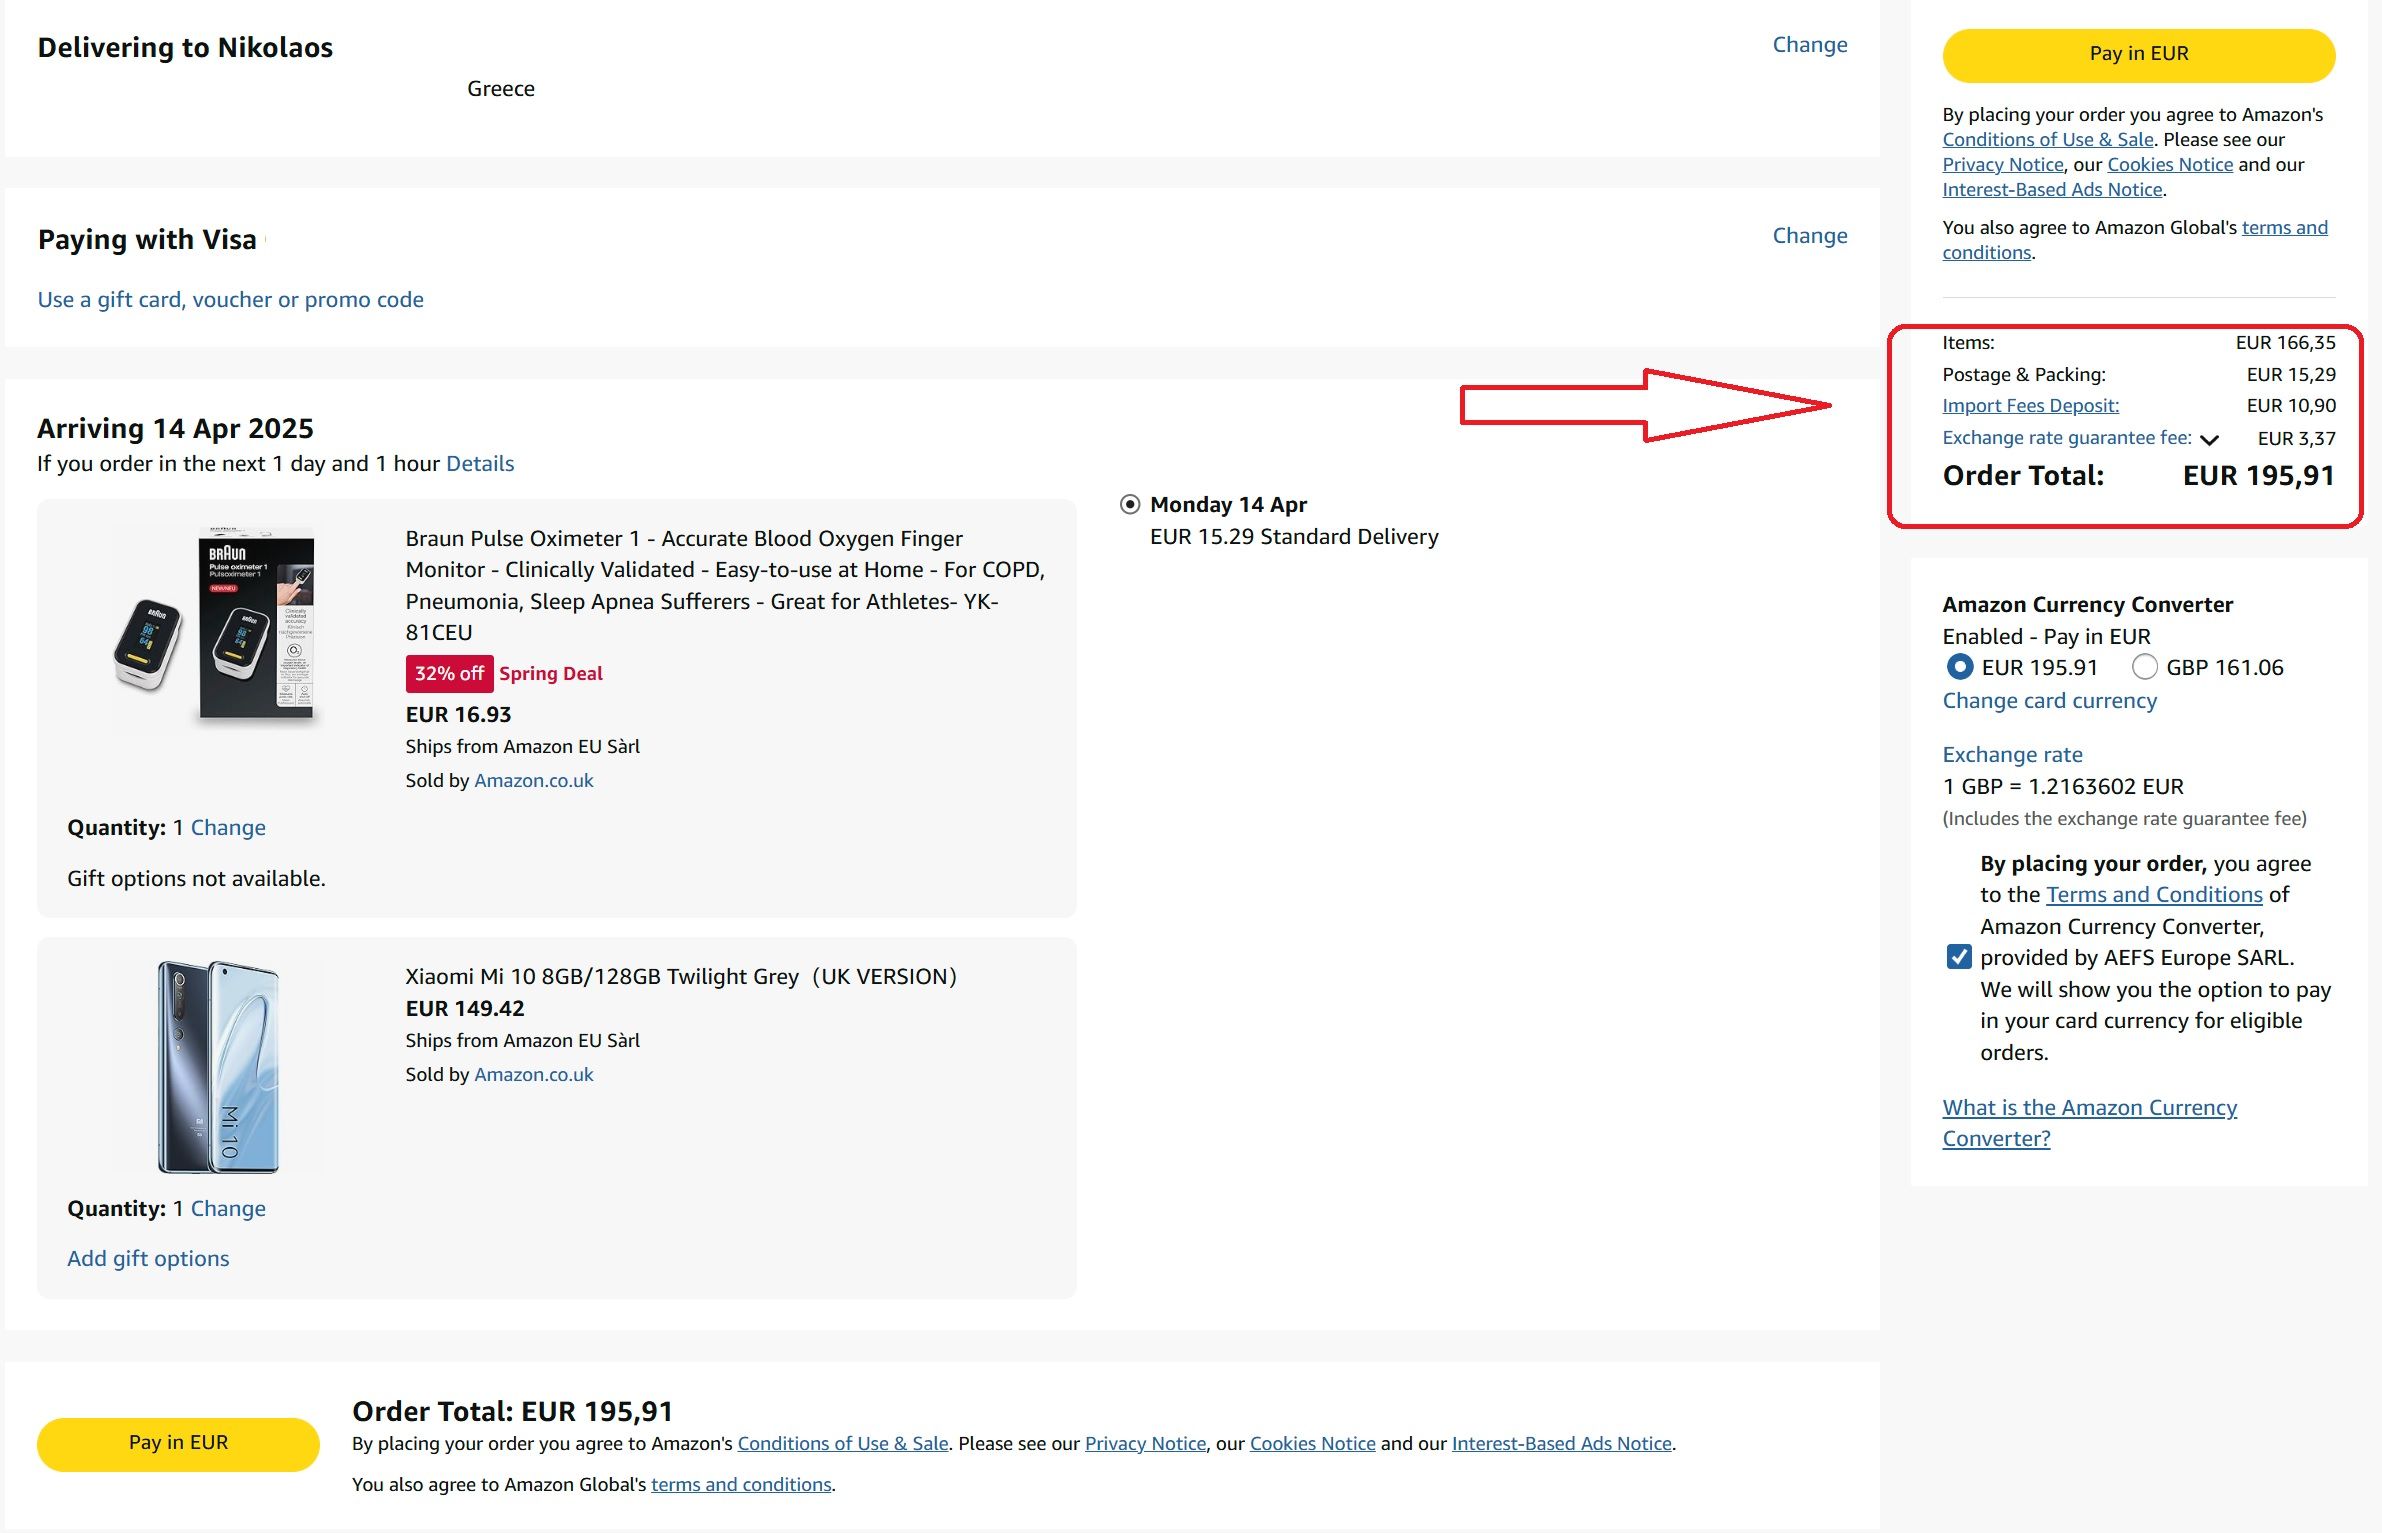Open top-right Amazon Global terms and conditions
The image size is (2382, 1533).
(x=2135, y=240)
